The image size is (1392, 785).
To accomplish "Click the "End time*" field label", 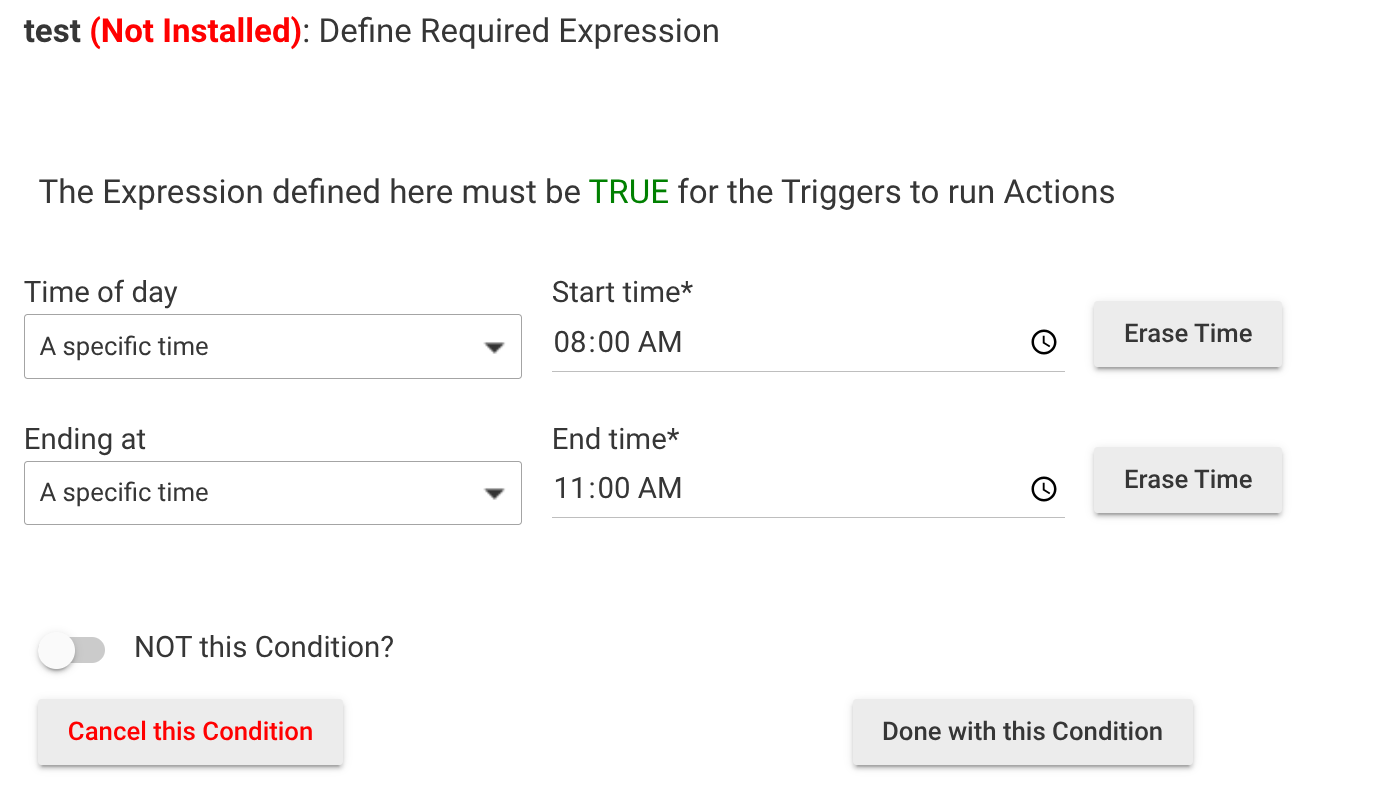I will pos(615,439).
